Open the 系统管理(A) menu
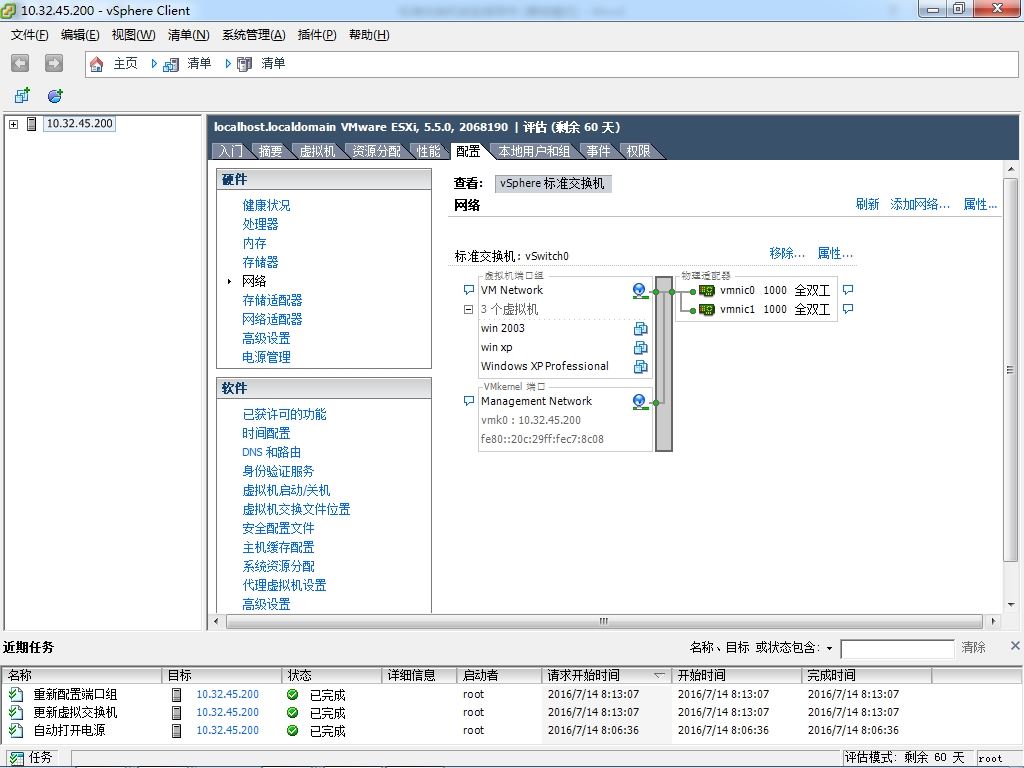The height and width of the screenshot is (768, 1024). [x=253, y=35]
